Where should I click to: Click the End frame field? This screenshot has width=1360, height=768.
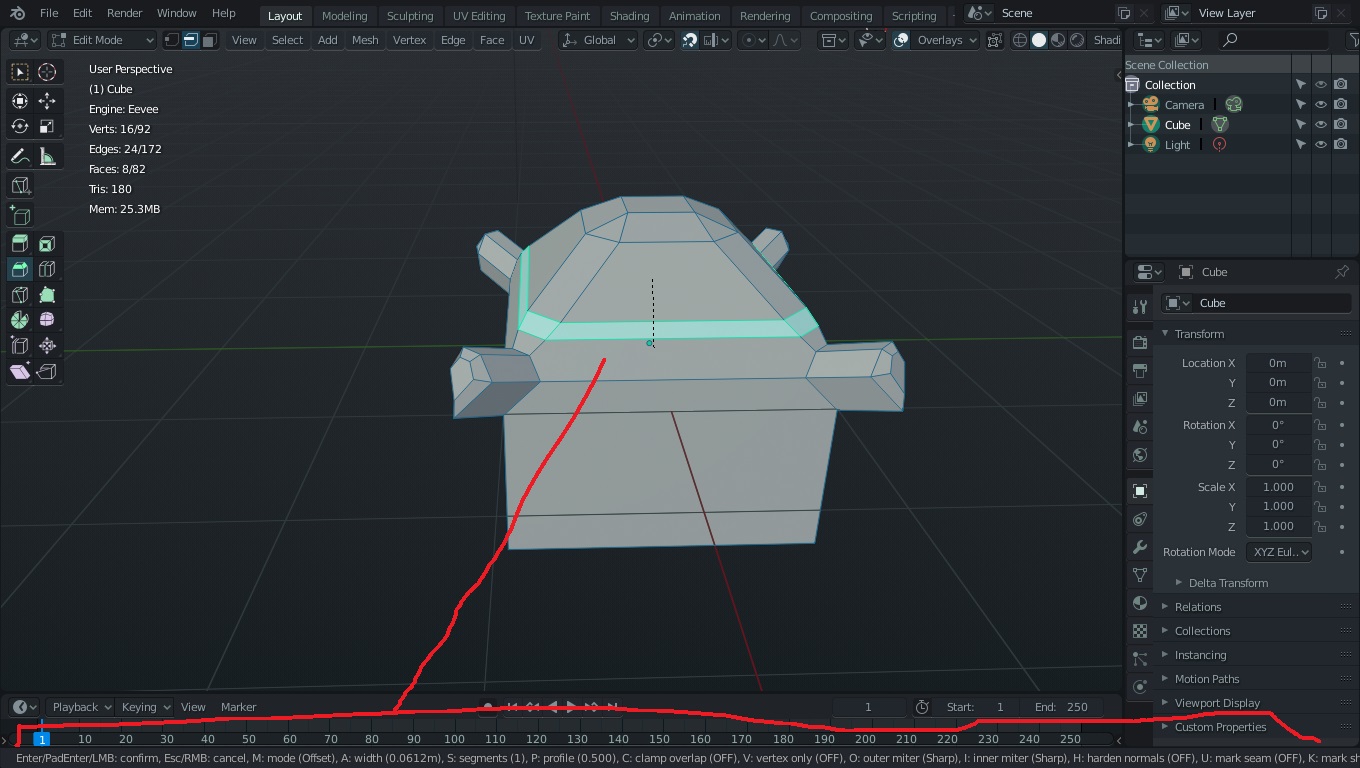(1063, 707)
